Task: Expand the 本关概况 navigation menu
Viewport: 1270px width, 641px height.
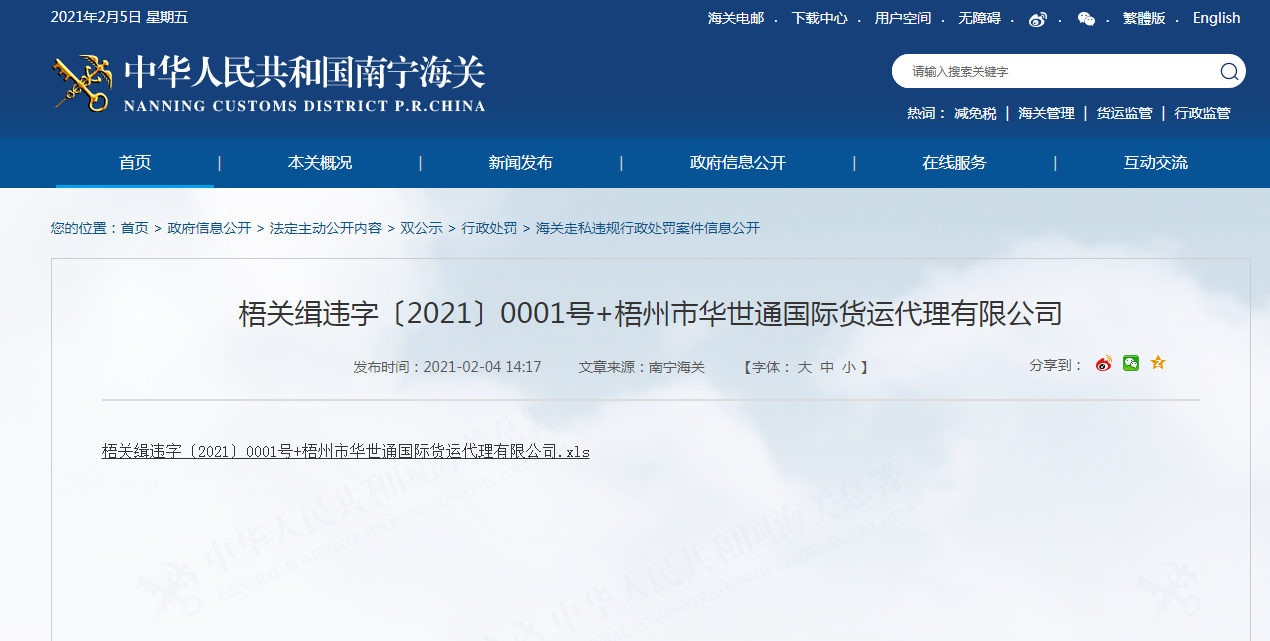Action: [x=320, y=163]
